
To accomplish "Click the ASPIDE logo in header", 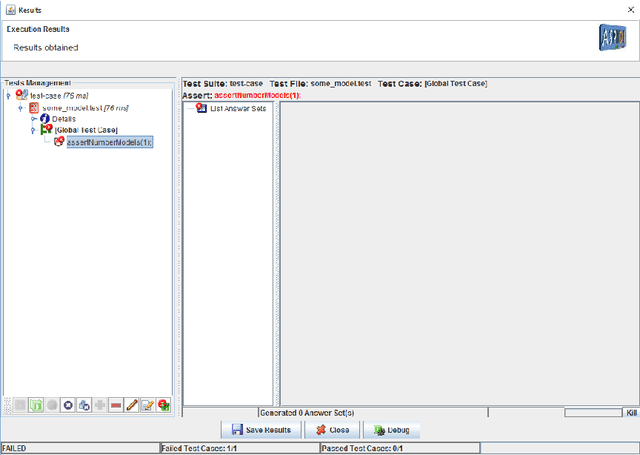I will point(613,38).
